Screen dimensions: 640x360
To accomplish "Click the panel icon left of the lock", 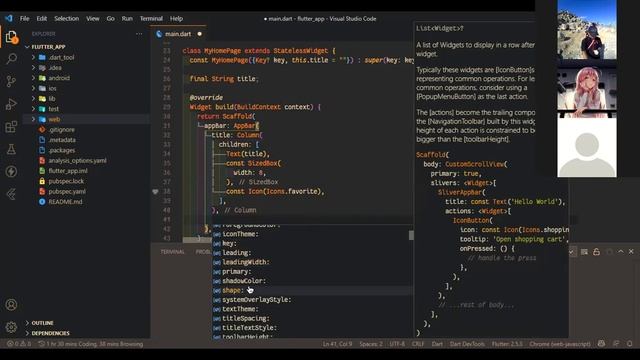I will tap(584, 252).
